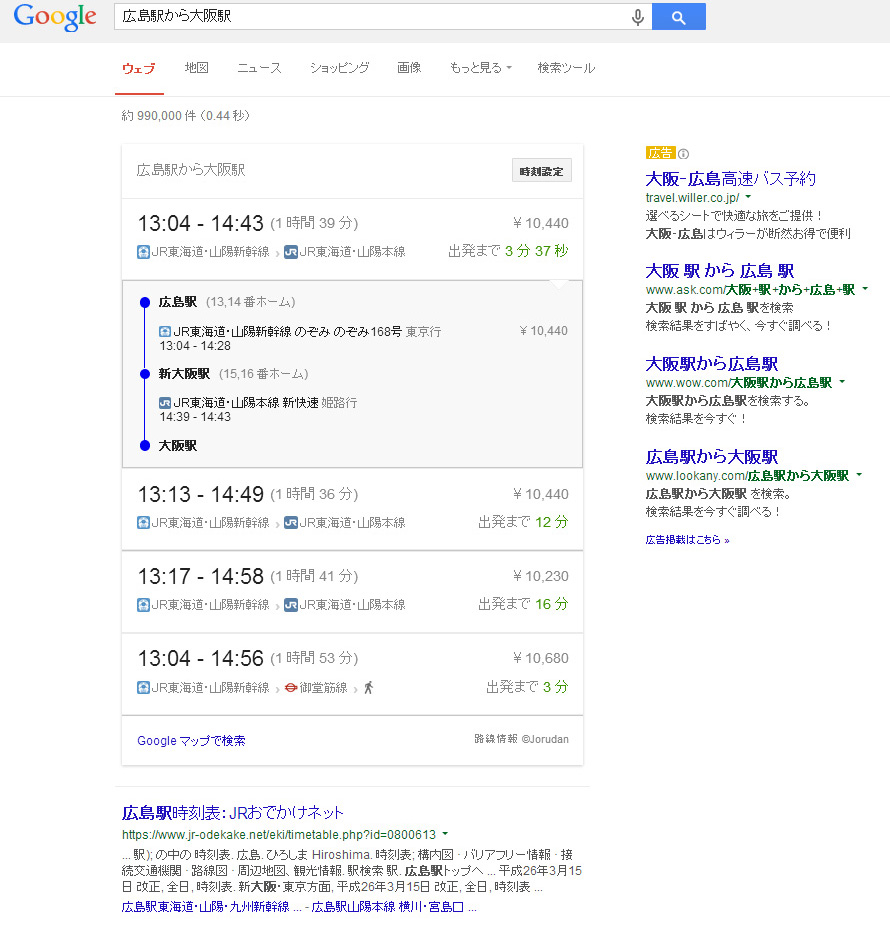Open the 検索ツール menu
This screenshot has height=935, width=890.
coord(566,68)
